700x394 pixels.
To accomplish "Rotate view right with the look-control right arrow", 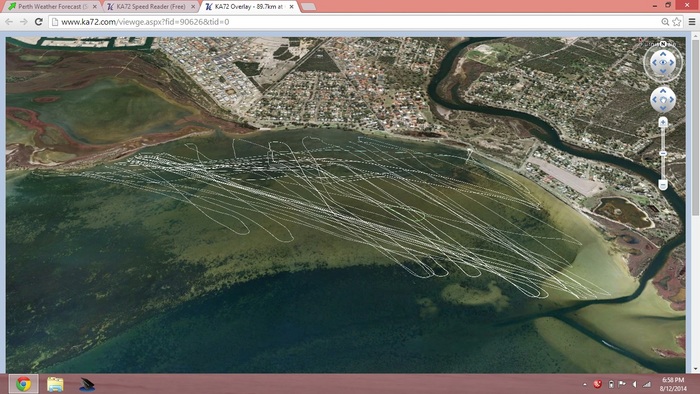I will click(672, 62).
